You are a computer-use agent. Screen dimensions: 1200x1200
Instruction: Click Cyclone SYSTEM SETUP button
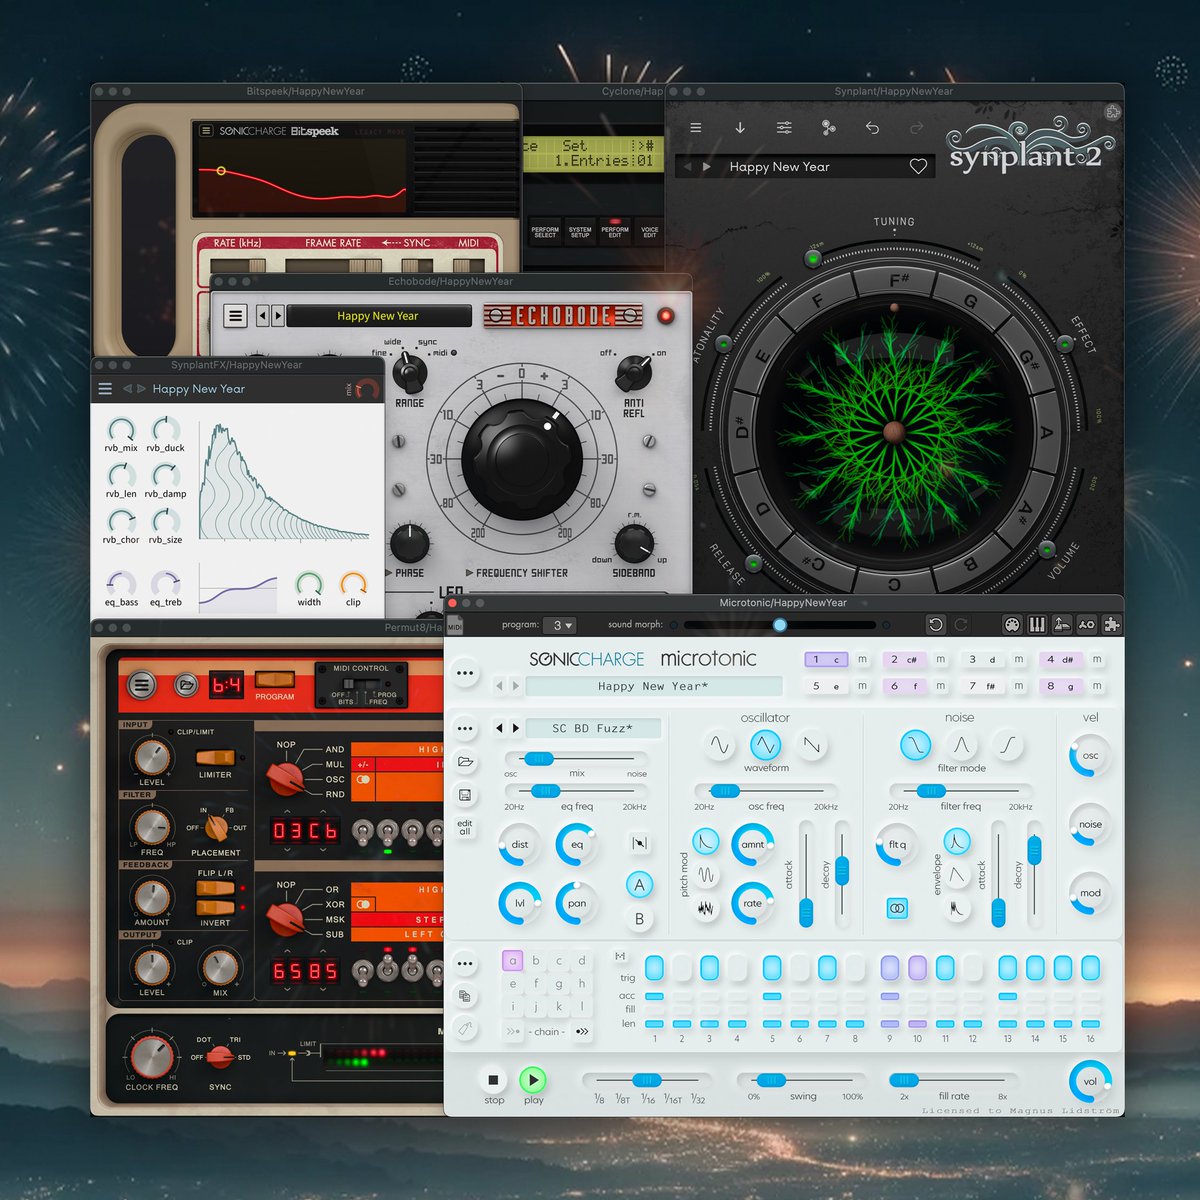pos(580,232)
